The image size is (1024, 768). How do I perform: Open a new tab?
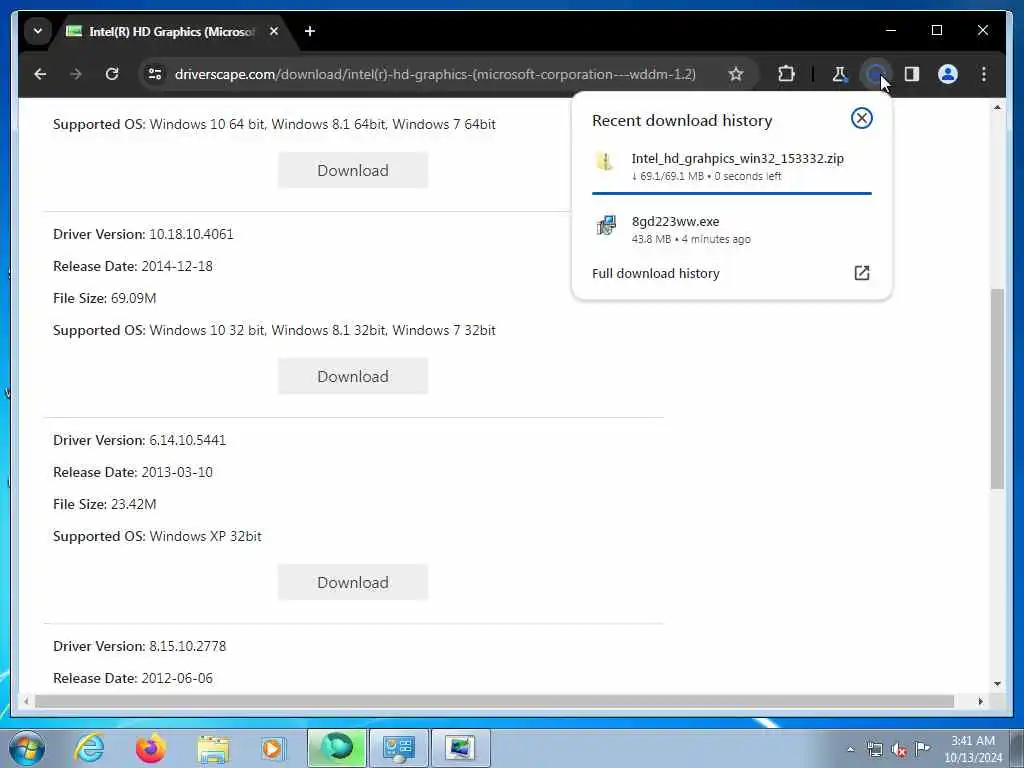(x=310, y=31)
